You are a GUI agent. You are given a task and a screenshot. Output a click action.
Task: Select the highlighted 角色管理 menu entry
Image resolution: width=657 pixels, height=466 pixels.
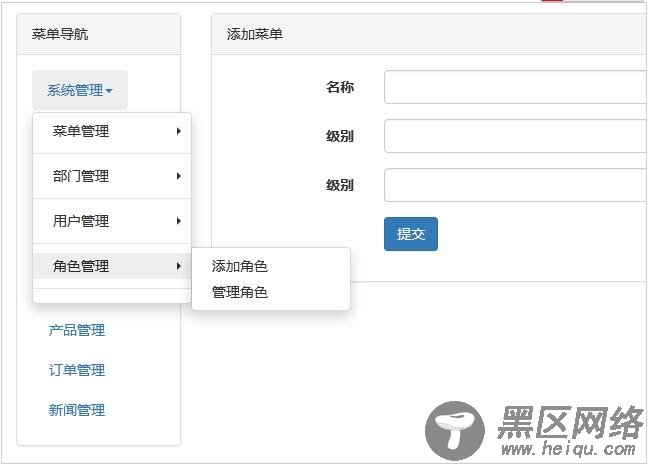click(112, 266)
